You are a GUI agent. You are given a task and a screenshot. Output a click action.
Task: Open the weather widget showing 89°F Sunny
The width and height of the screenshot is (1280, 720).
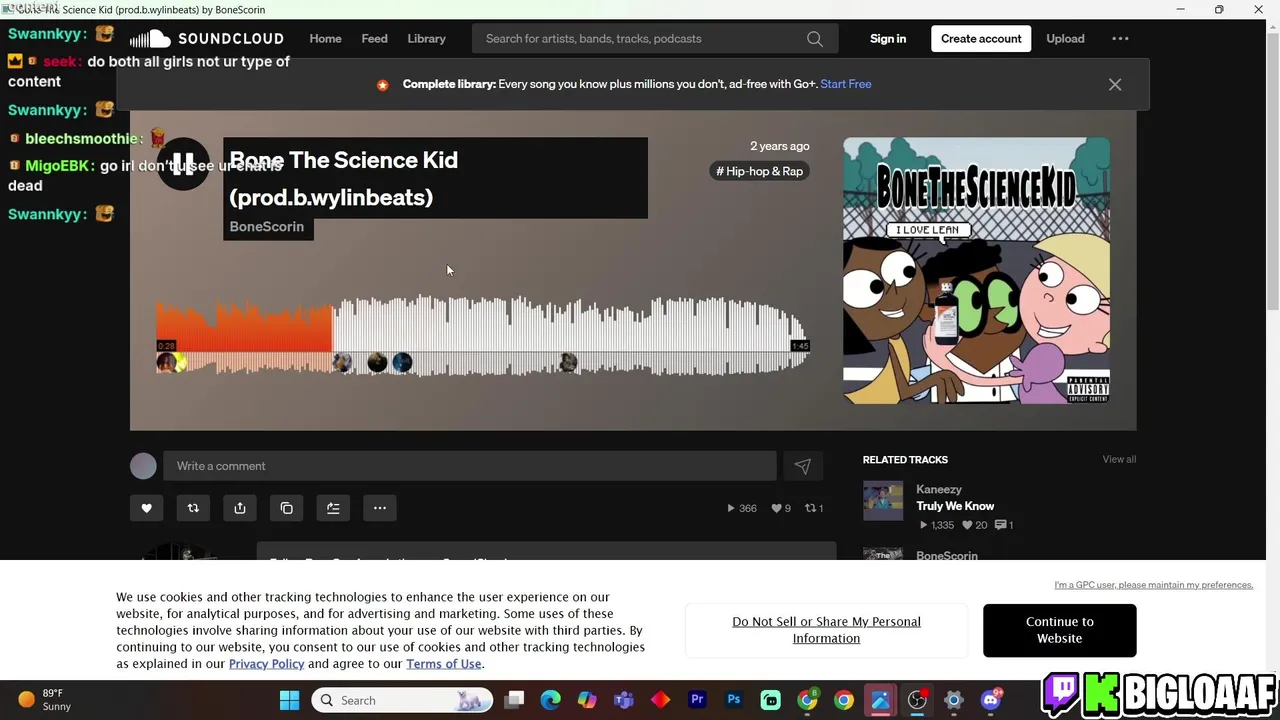45,700
